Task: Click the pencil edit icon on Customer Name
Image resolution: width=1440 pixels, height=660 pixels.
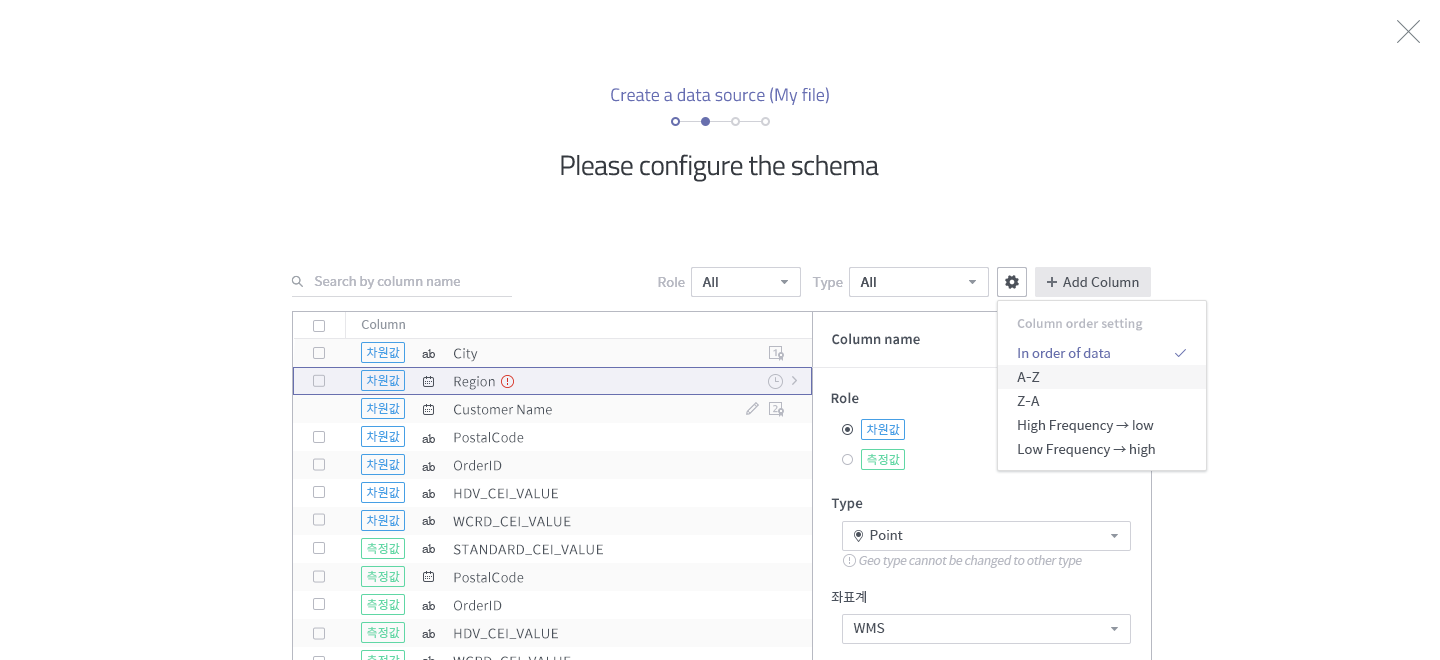Action: 752,409
